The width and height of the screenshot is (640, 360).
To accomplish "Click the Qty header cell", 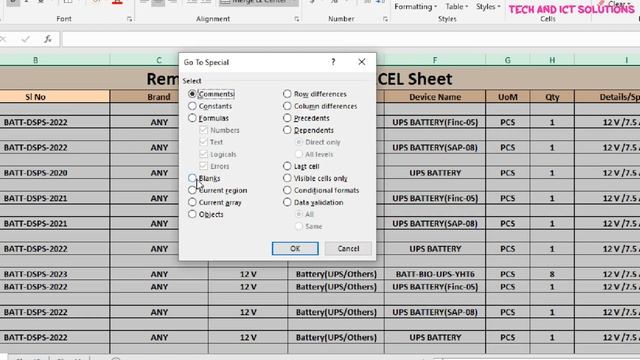I will pyautogui.click(x=552, y=97).
